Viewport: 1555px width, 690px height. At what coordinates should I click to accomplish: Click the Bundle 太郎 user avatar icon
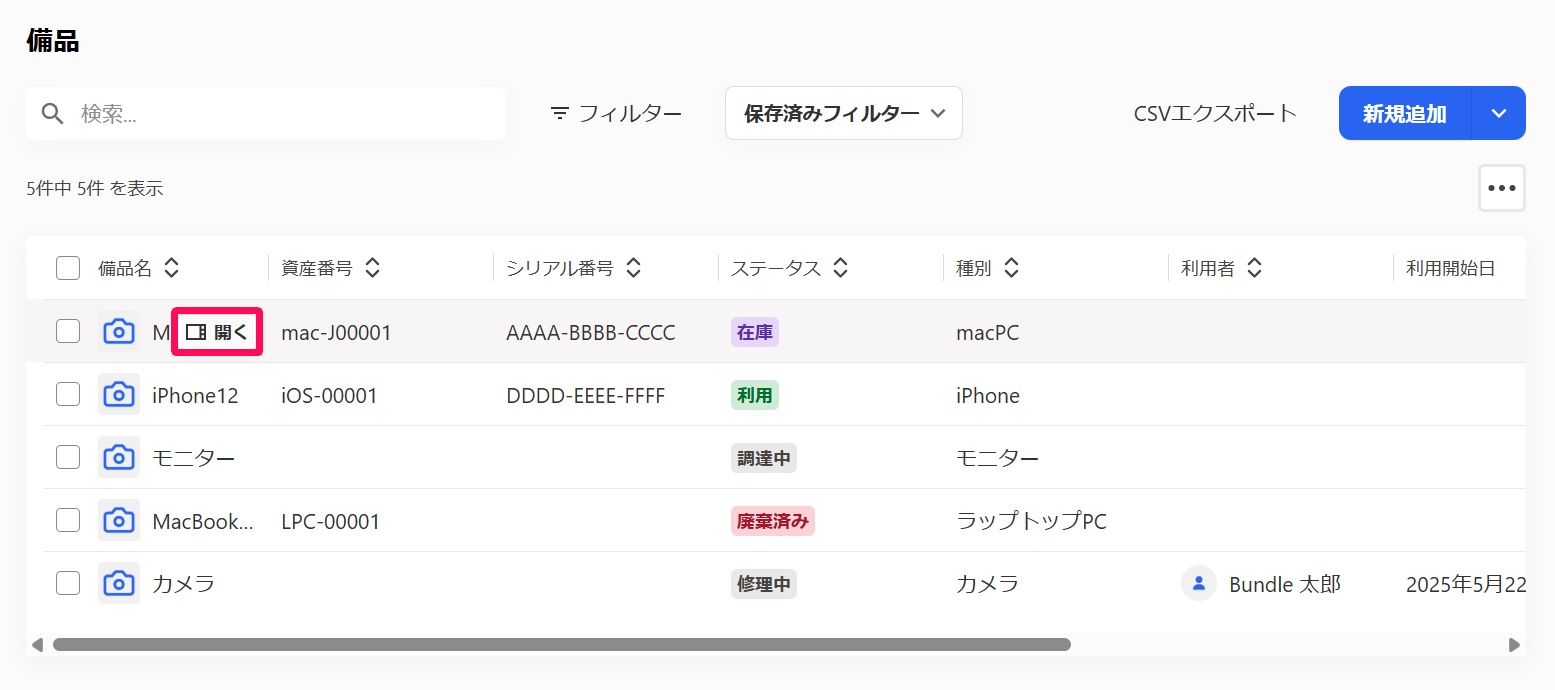[1199, 583]
